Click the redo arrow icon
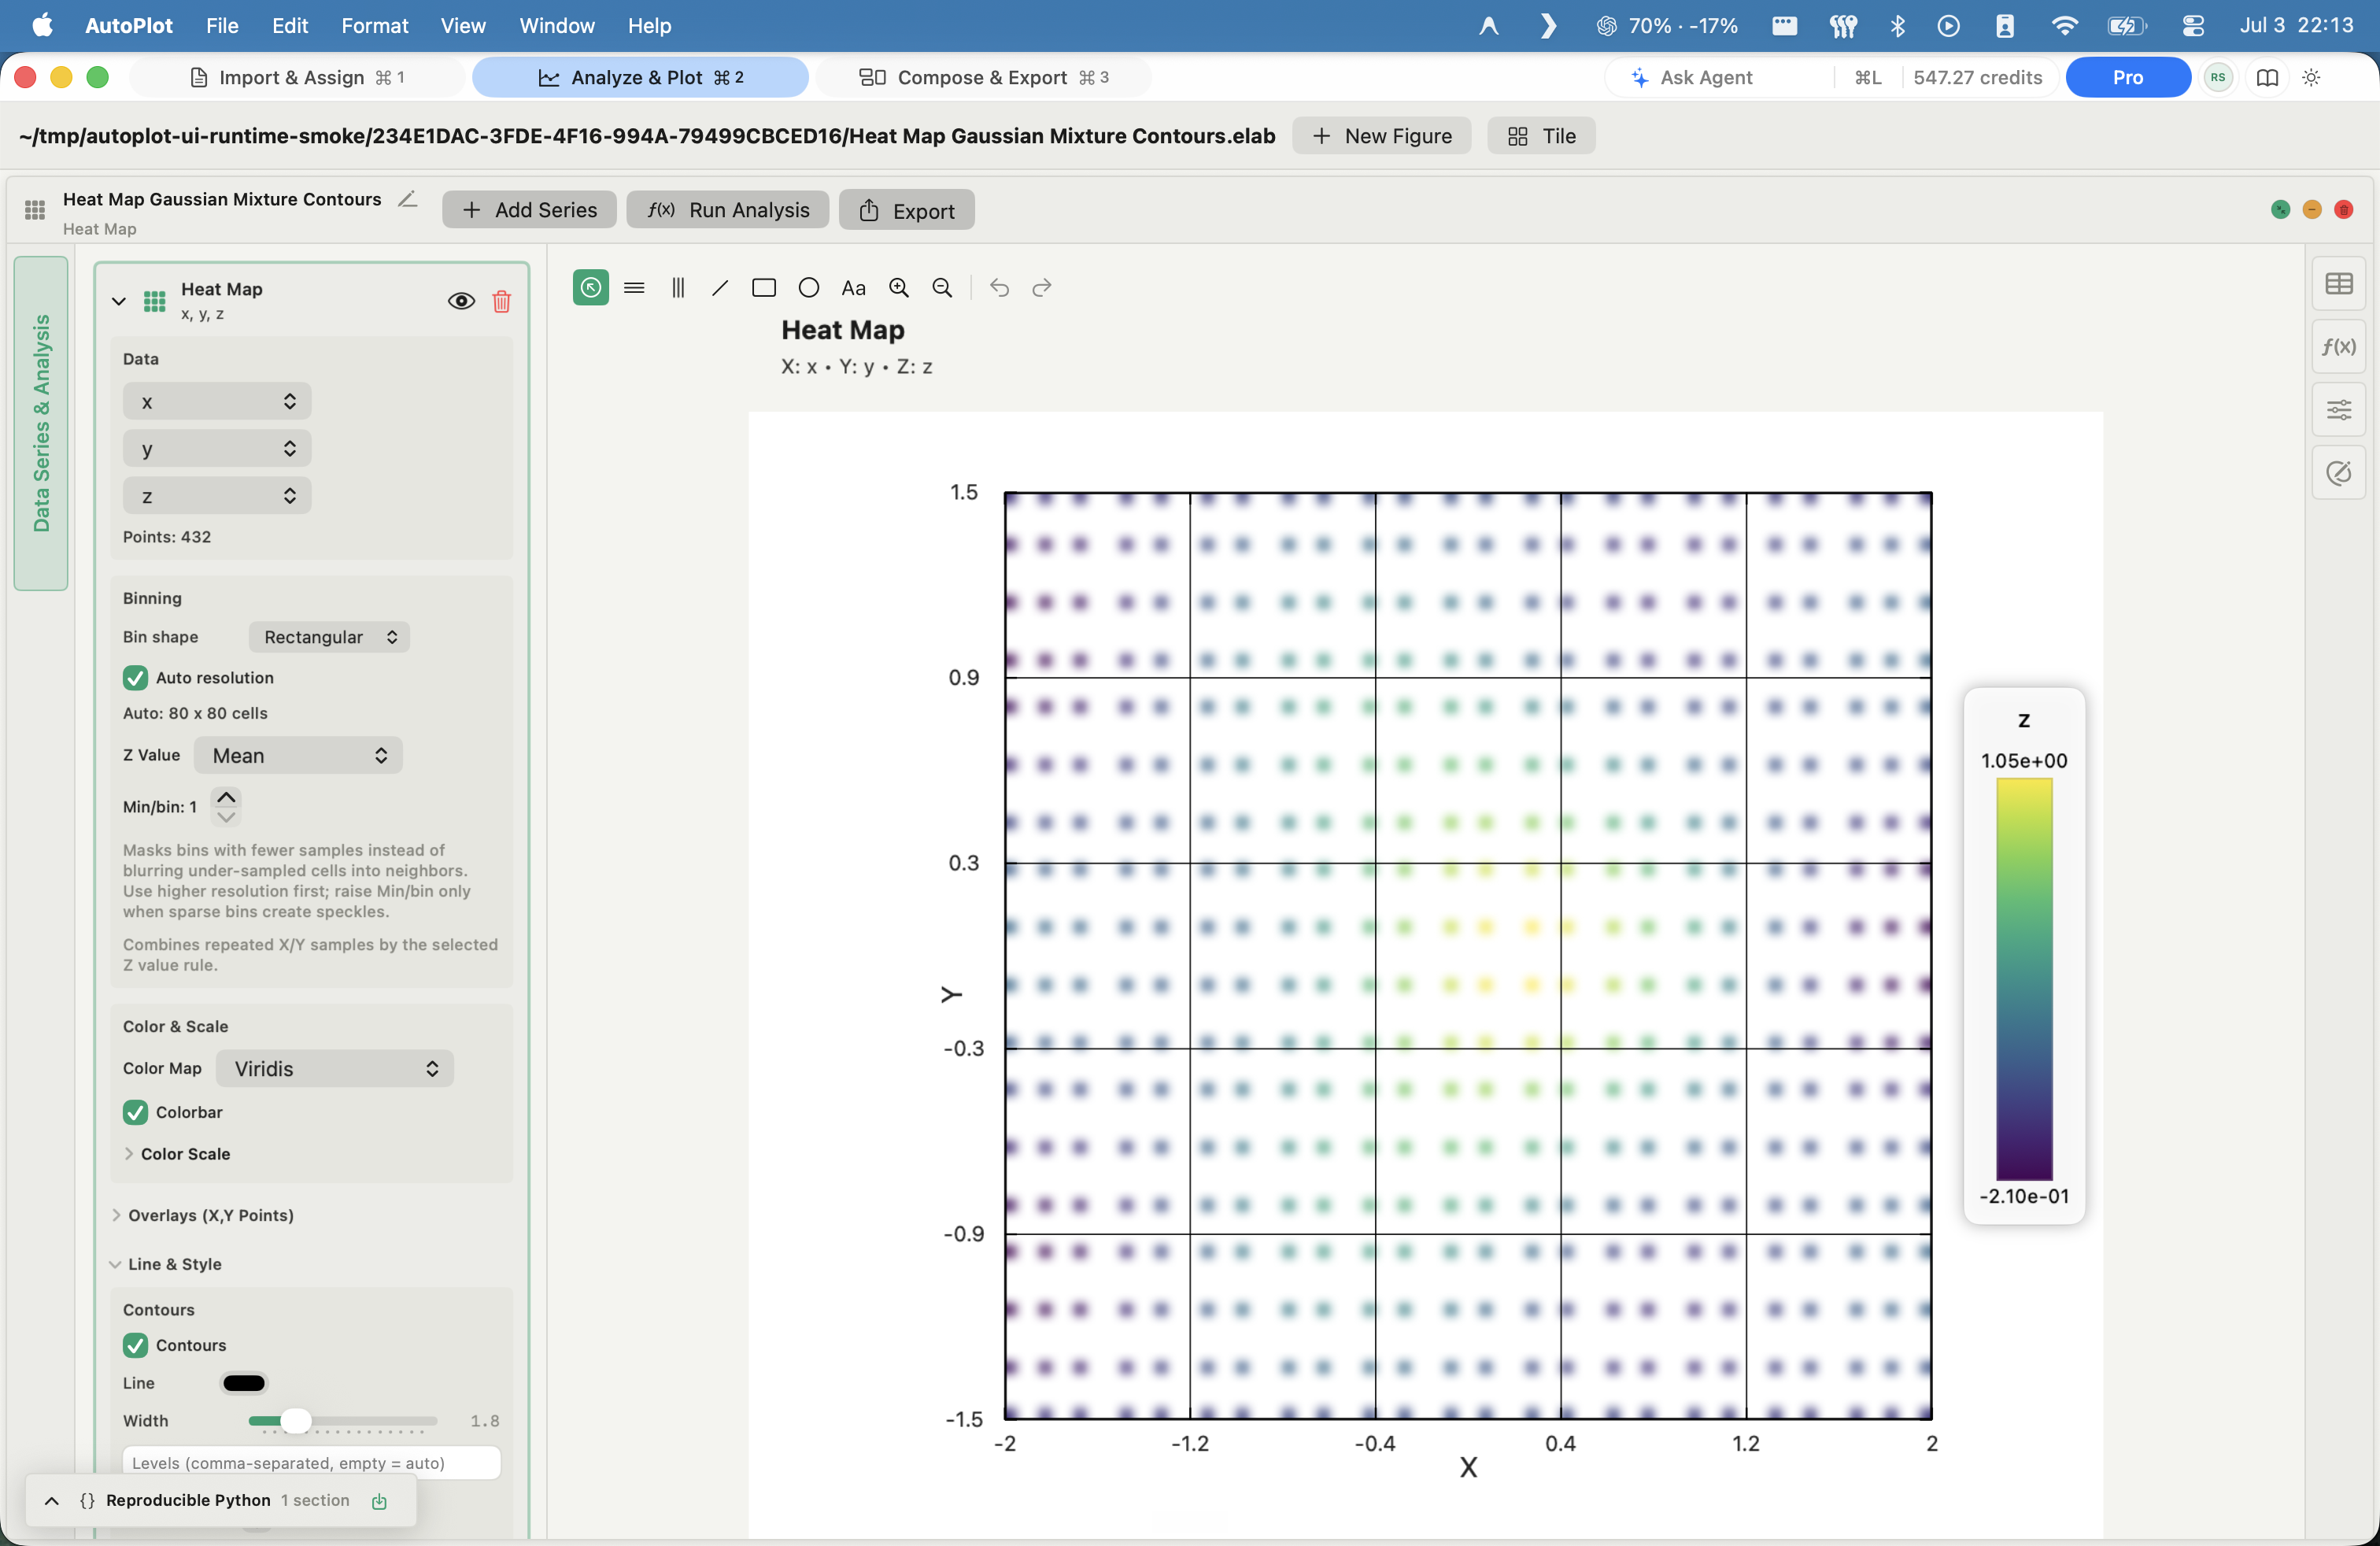The height and width of the screenshot is (1546, 2380). (1042, 288)
